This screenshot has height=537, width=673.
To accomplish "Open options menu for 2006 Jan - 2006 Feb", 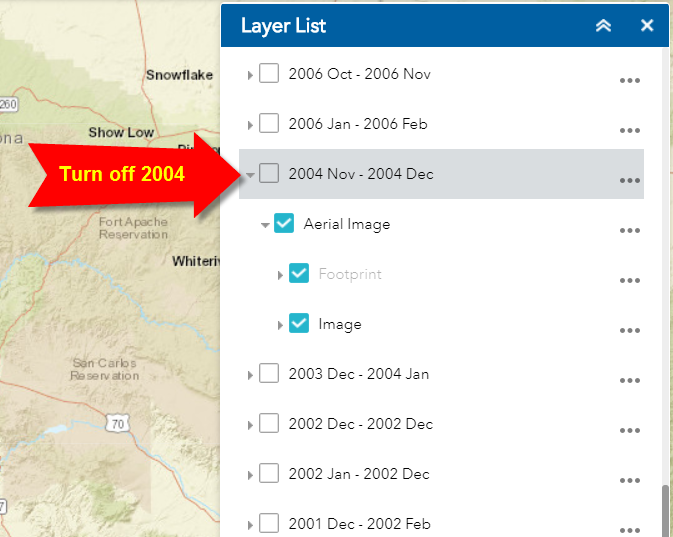I will click(629, 130).
